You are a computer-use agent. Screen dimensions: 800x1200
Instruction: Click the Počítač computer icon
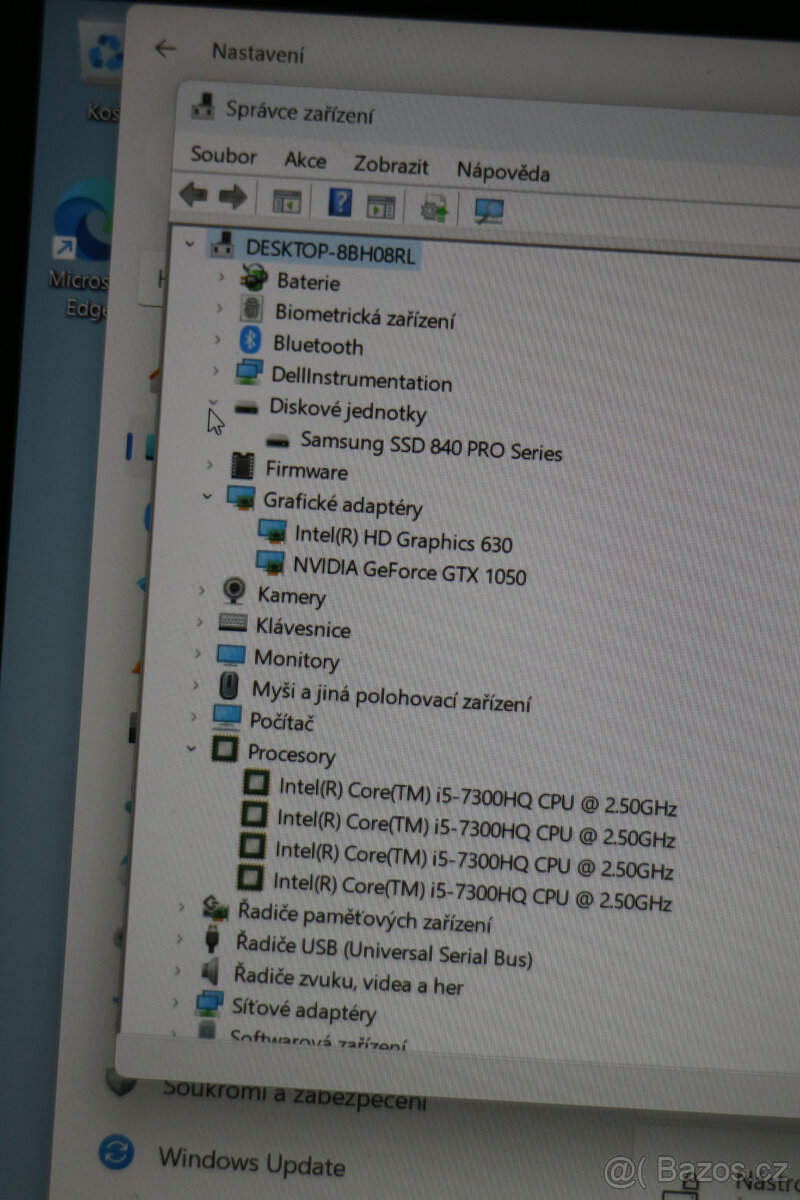[x=227, y=718]
